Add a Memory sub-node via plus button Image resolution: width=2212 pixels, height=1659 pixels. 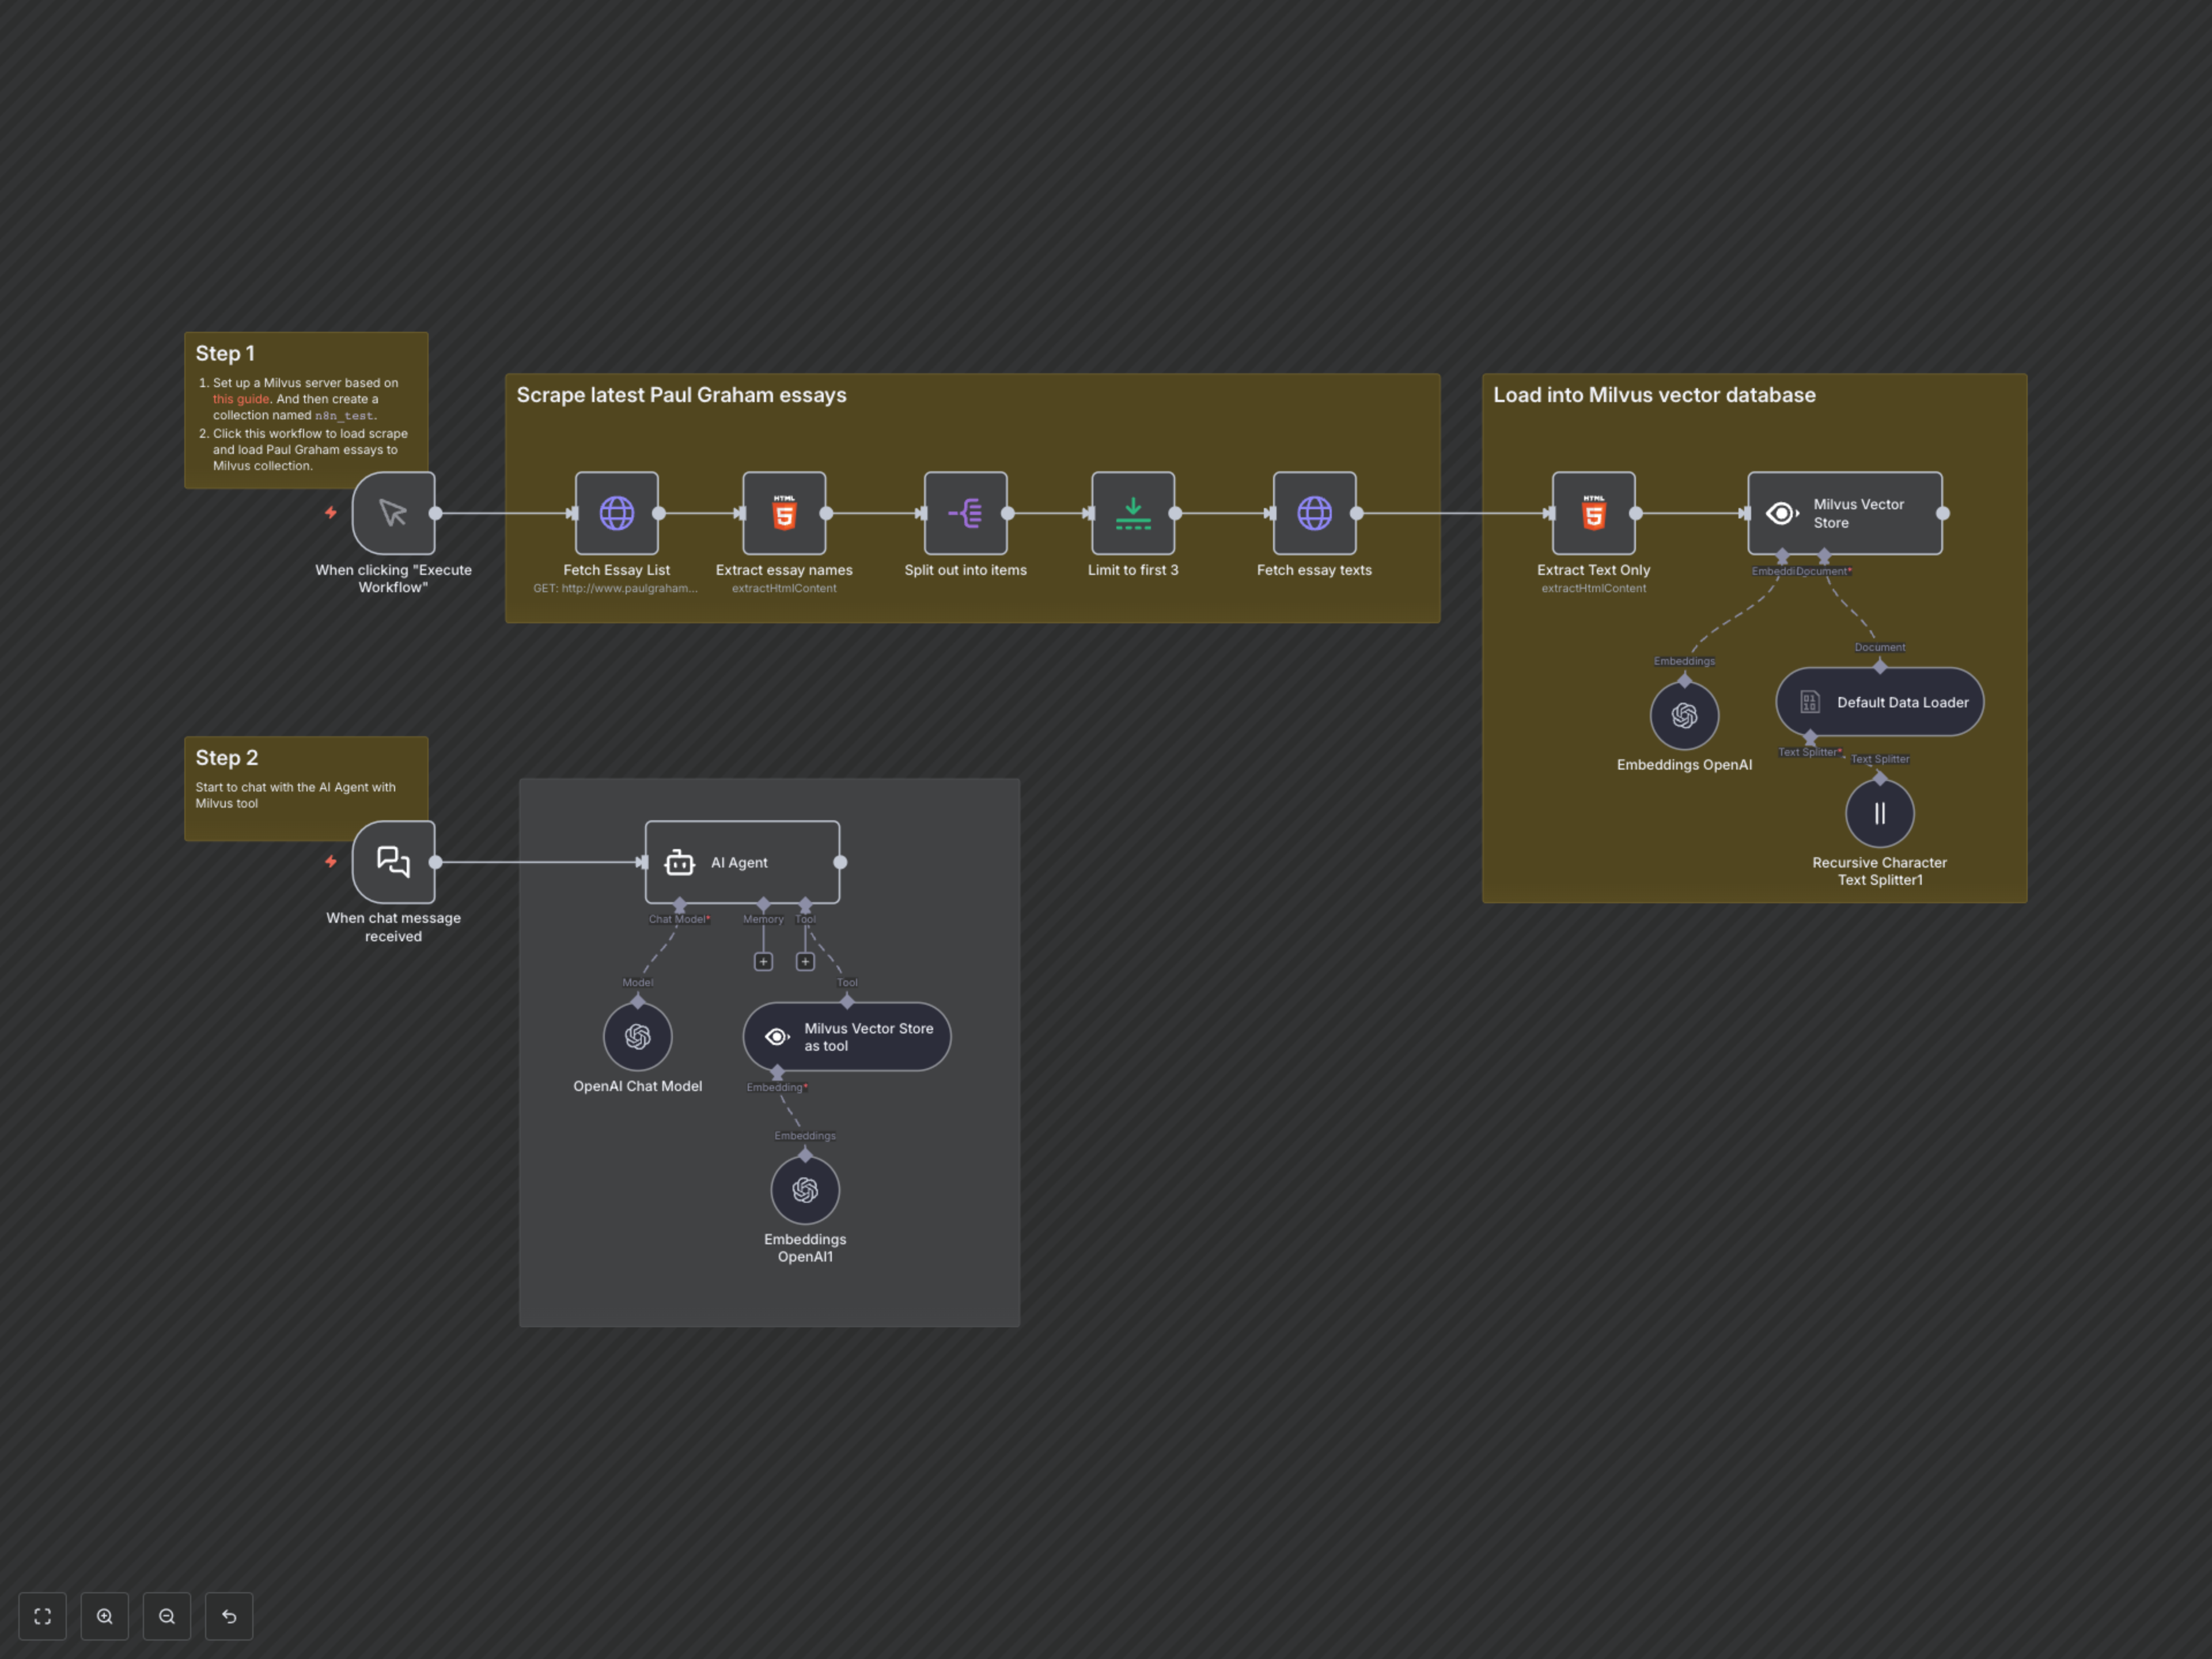coord(763,962)
